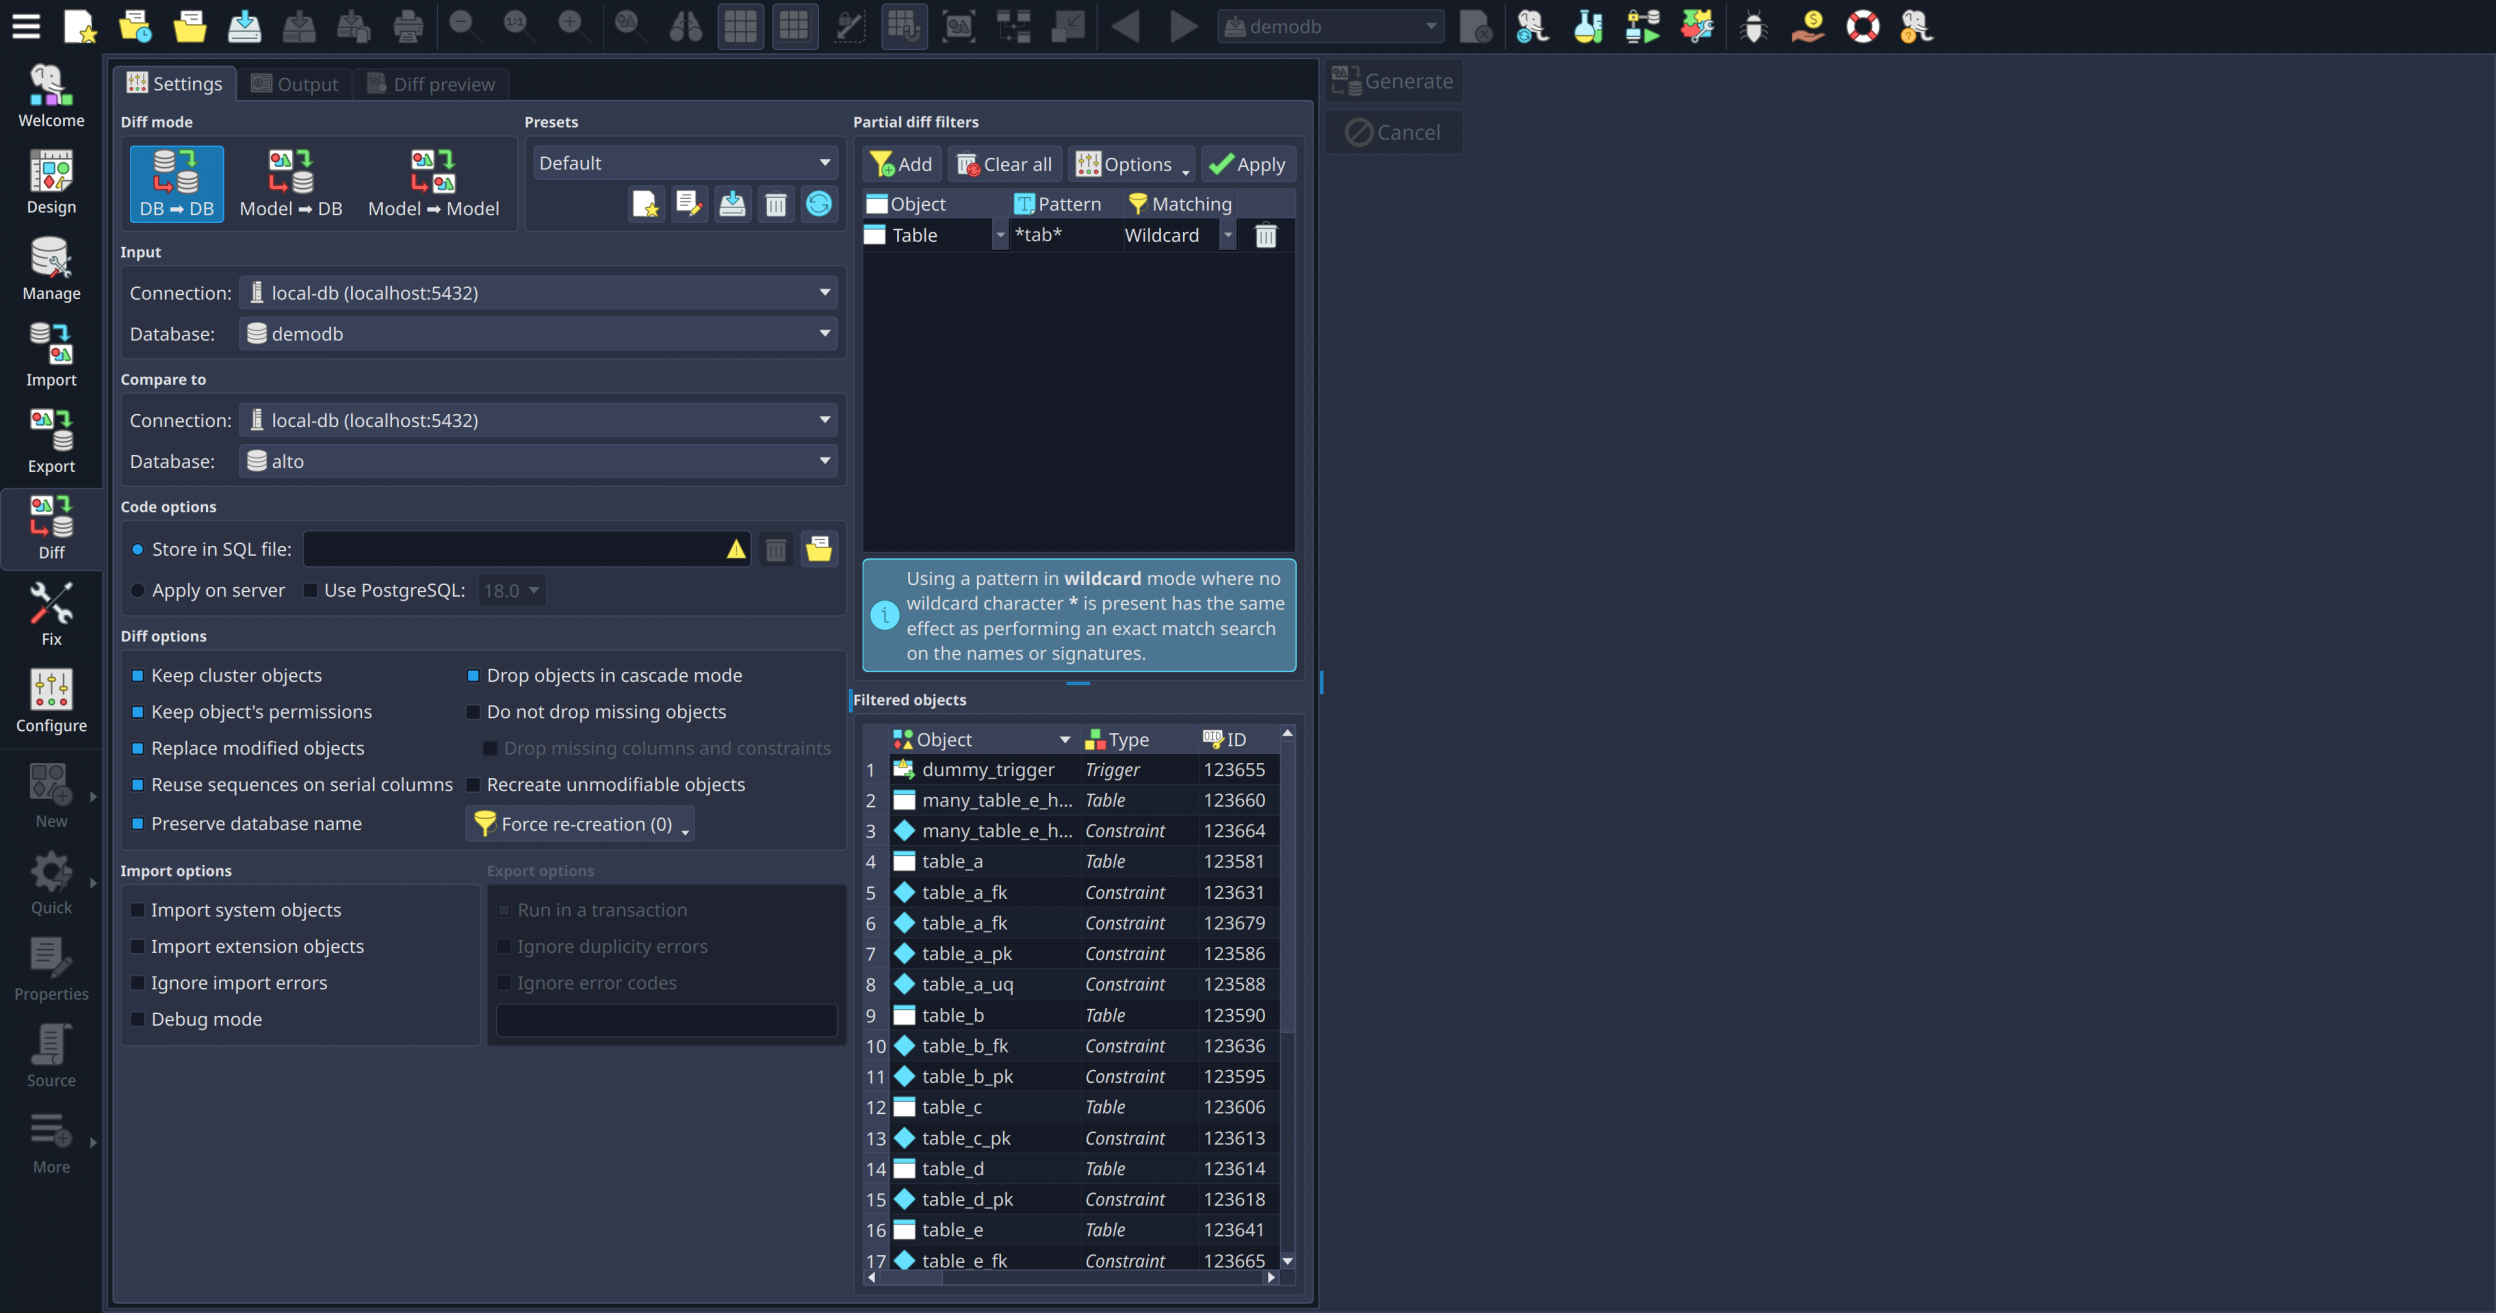Open the Design view in sidebar
2496x1313 pixels.
click(51, 182)
